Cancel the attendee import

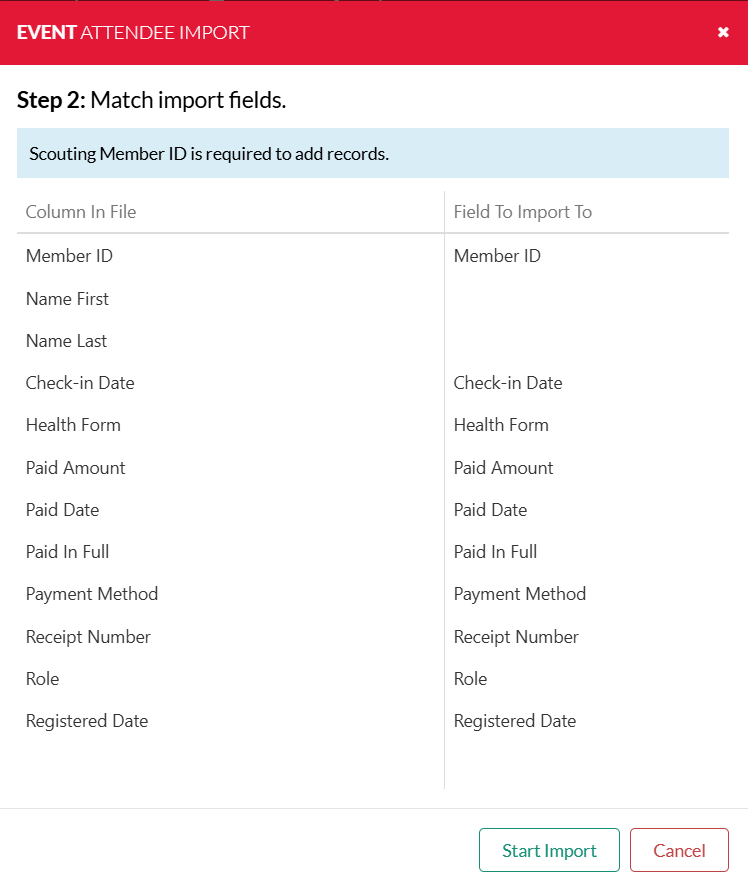point(679,850)
